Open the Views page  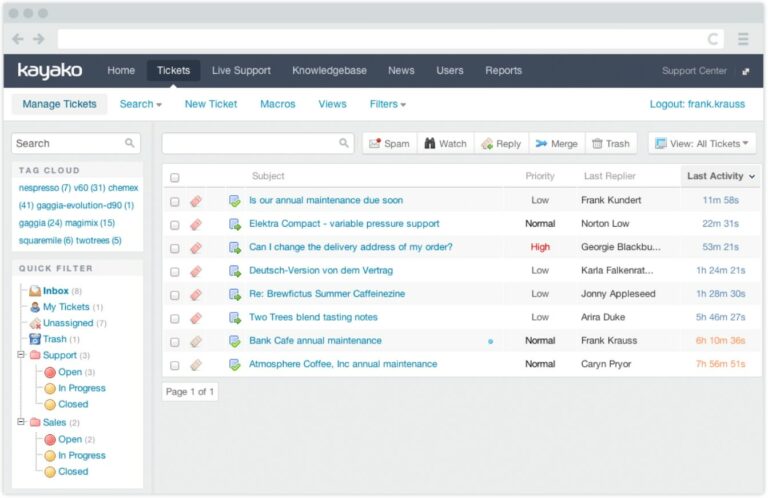(x=332, y=104)
